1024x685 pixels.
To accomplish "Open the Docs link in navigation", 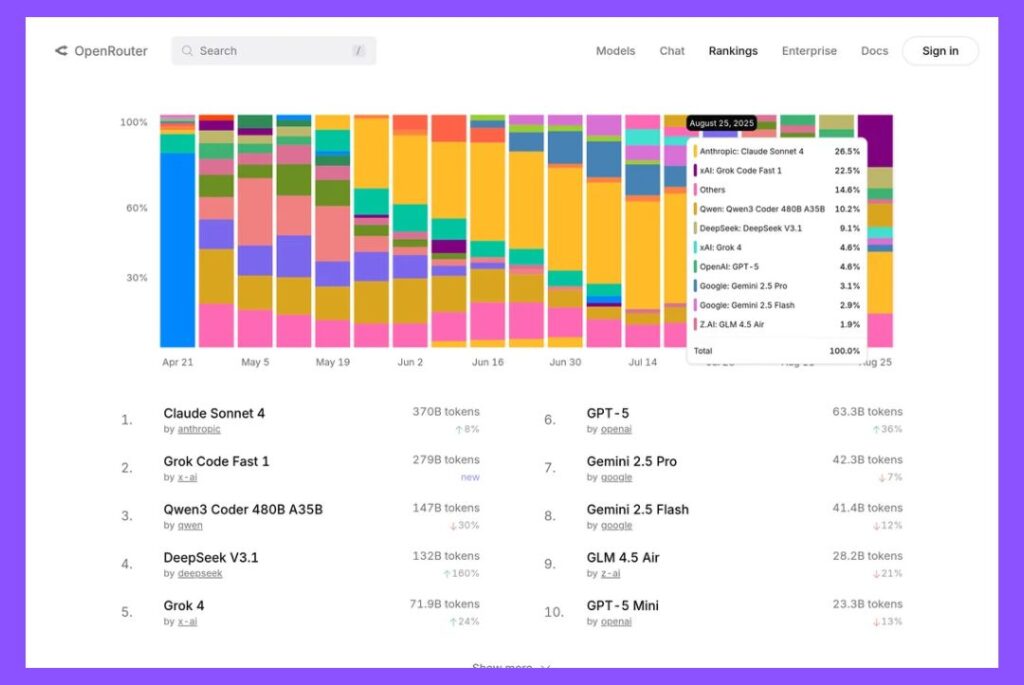I will (874, 51).
